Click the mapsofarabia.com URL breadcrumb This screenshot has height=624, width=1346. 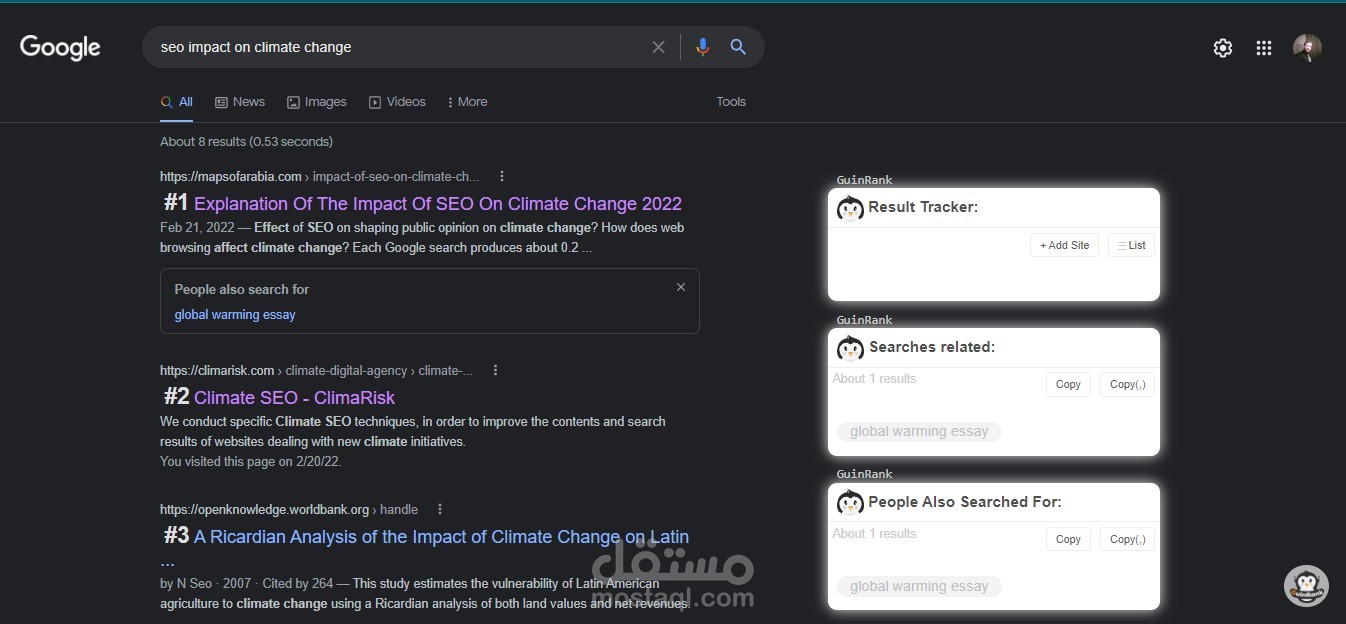pyautogui.click(x=320, y=176)
